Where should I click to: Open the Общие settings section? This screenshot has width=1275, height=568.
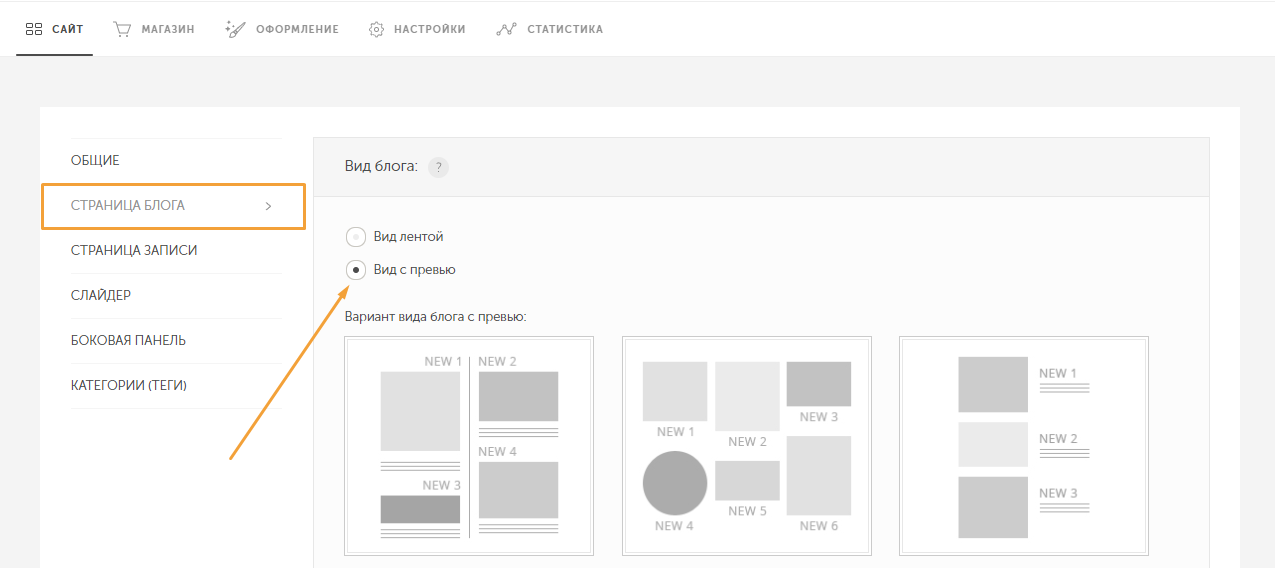click(95, 161)
